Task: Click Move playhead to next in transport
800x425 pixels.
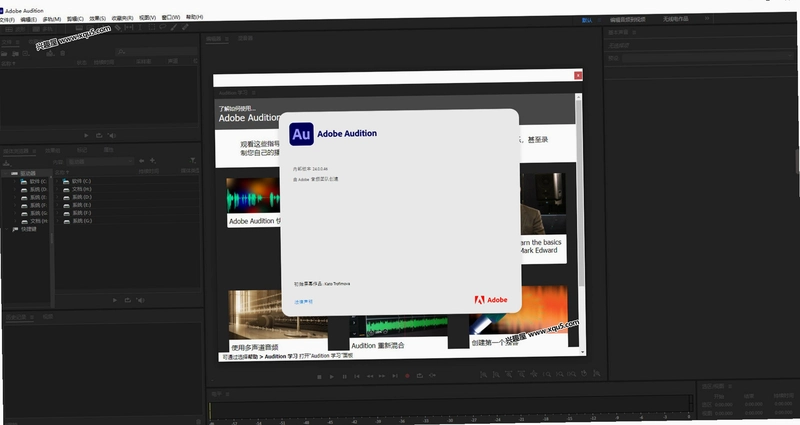Action: click(x=395, y=376)
